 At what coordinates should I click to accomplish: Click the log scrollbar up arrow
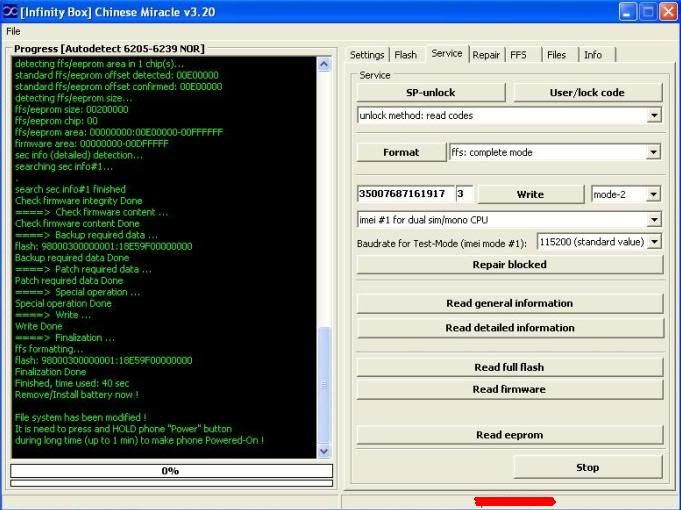(324, 65)
